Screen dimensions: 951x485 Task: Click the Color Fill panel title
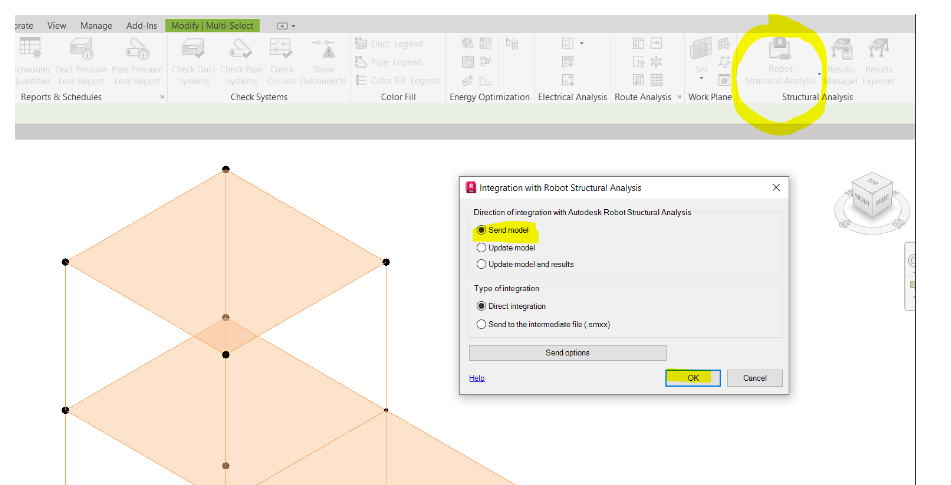[398, 97]
